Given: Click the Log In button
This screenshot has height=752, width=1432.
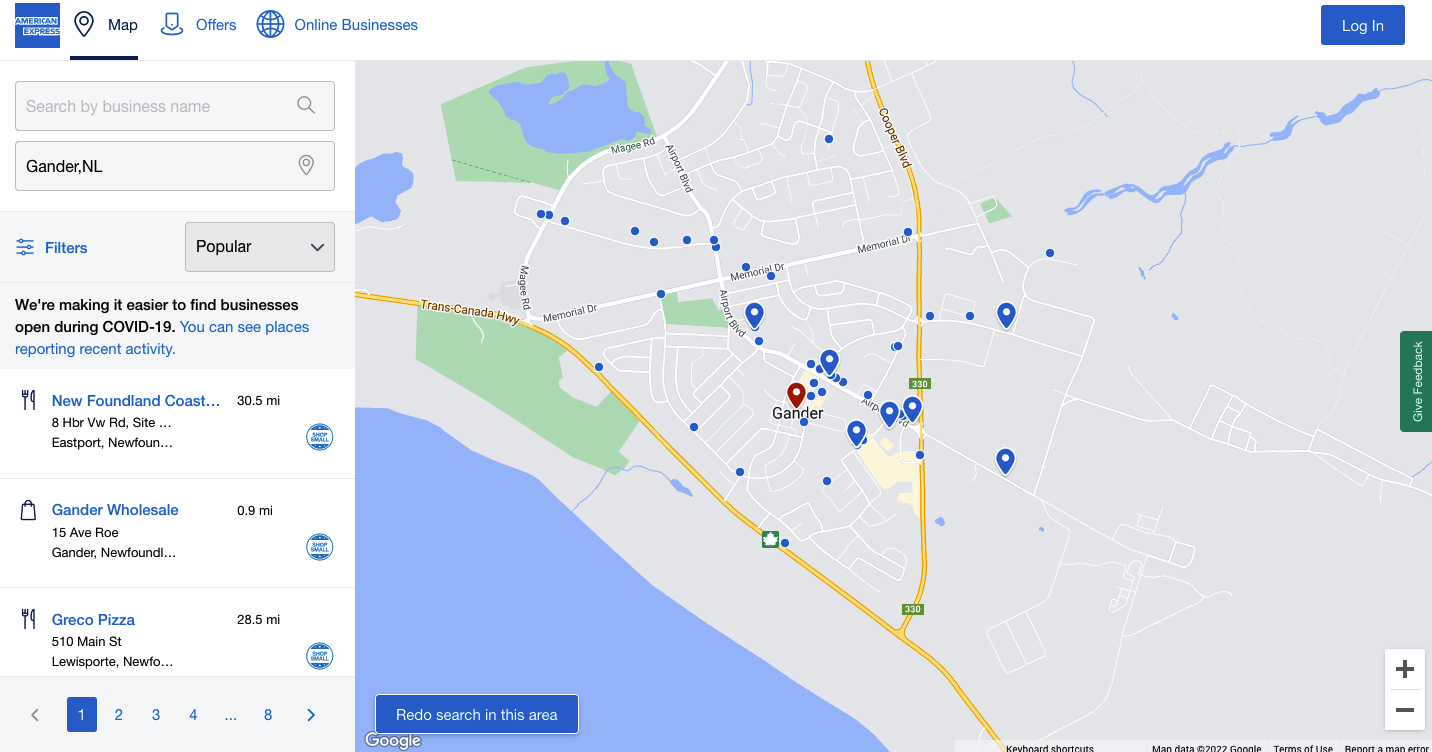Looking at the screenshot, I should point(1363,26).
